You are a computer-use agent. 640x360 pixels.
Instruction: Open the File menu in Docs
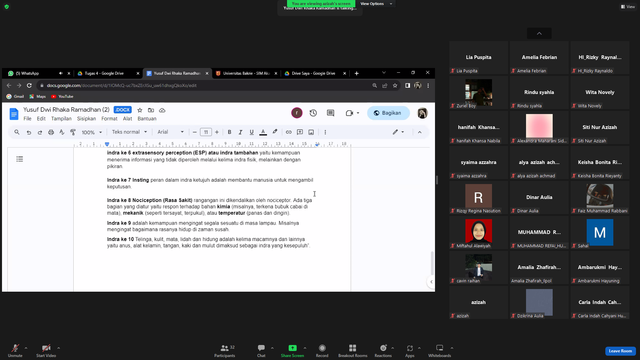point(27,119)
